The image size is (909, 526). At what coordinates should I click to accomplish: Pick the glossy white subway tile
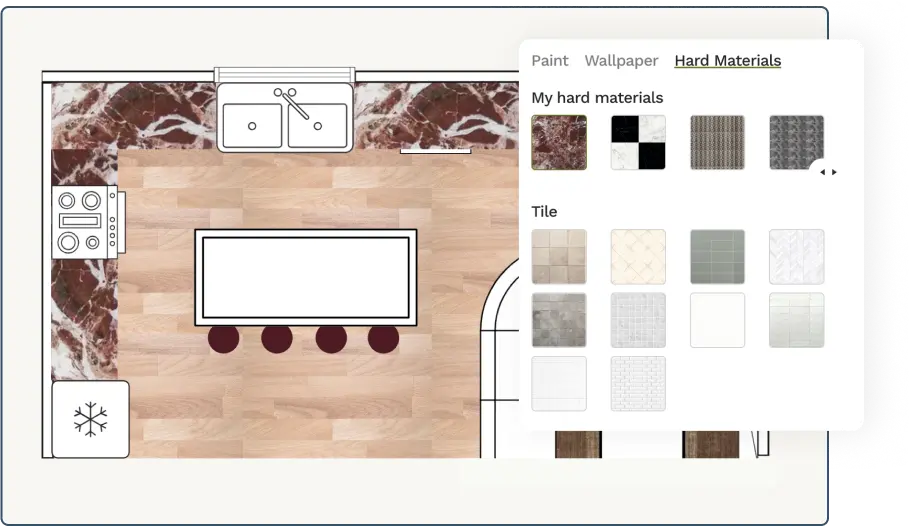(x=796, y=320)
